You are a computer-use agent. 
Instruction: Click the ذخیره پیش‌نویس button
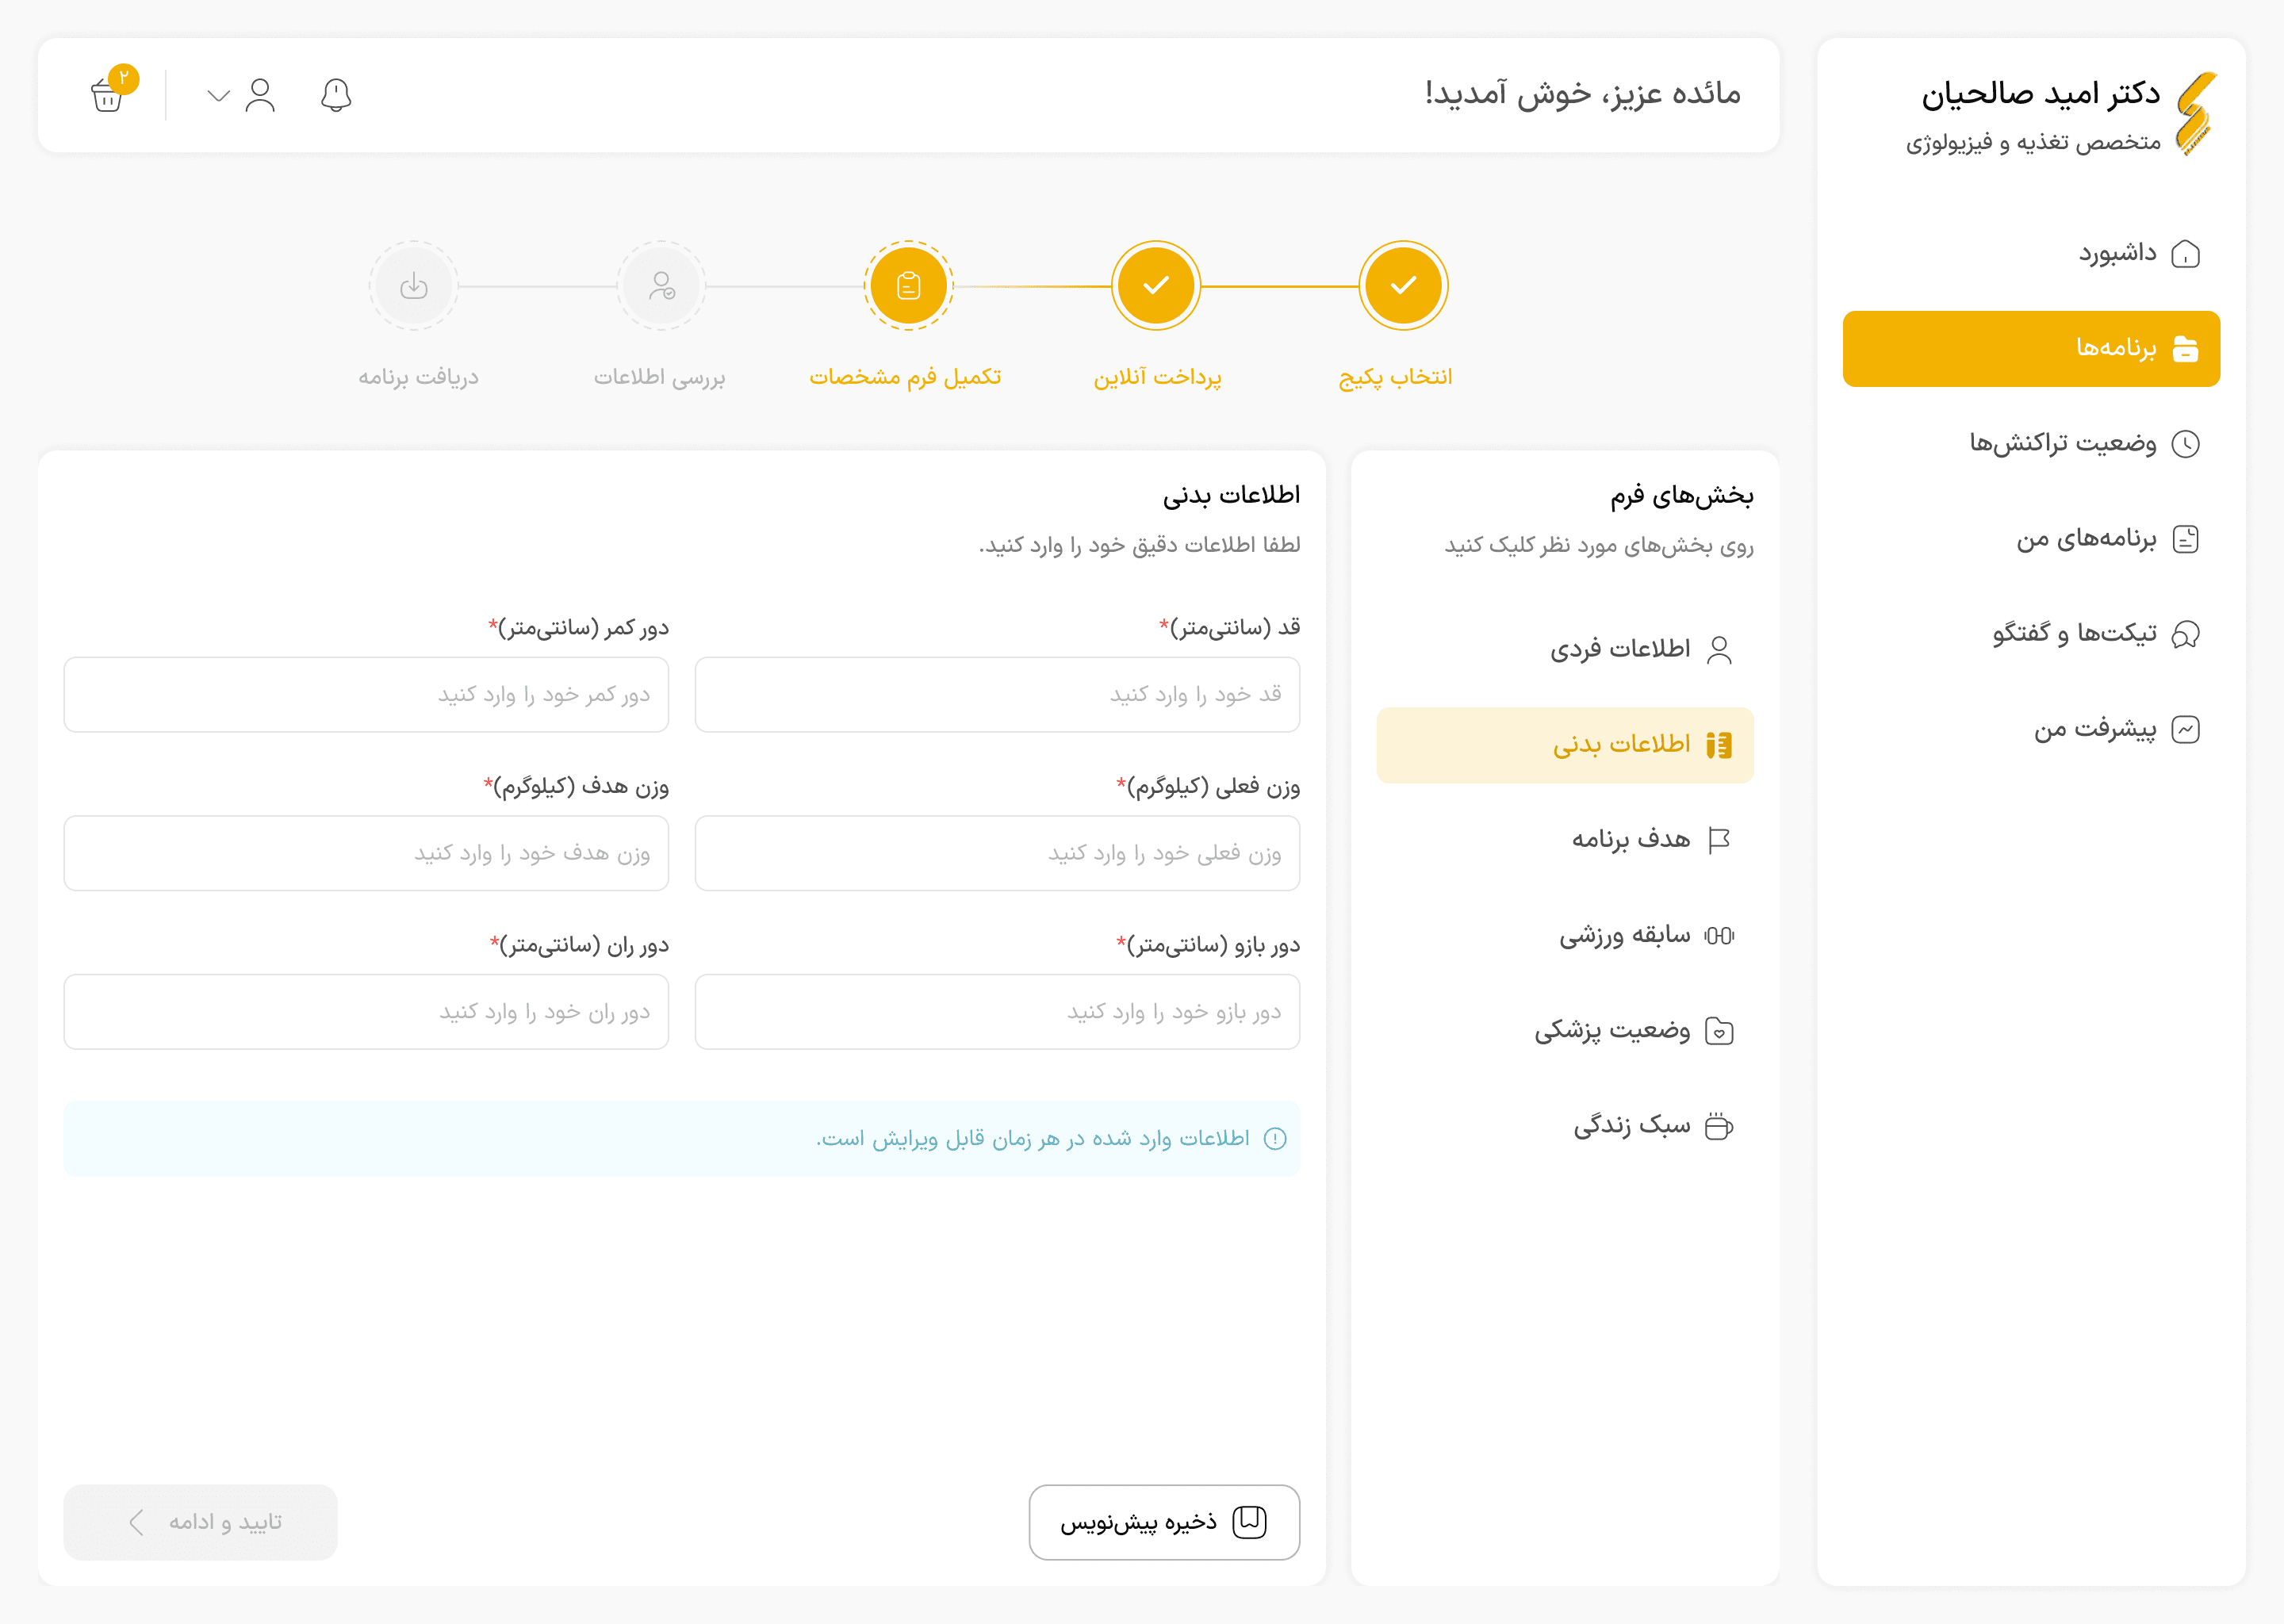(x=1164, y=1522)
